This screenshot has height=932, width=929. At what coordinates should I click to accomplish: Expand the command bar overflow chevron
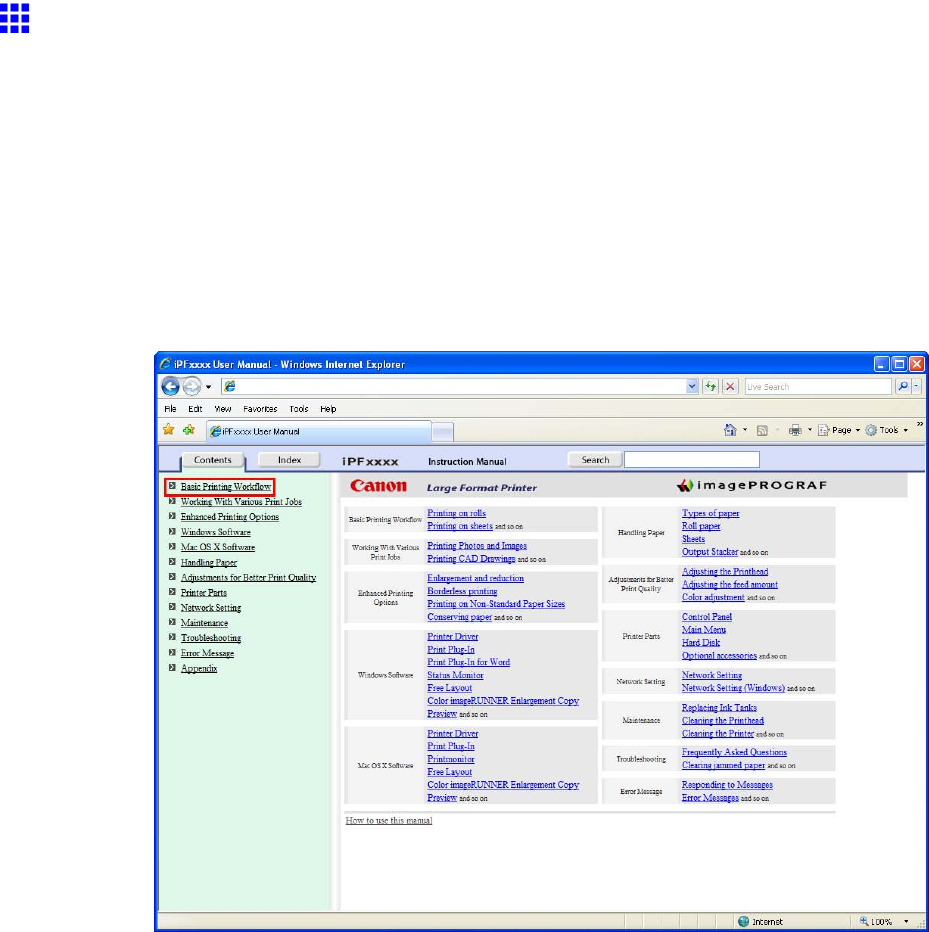pyautogui.click(x=919, y=424)
